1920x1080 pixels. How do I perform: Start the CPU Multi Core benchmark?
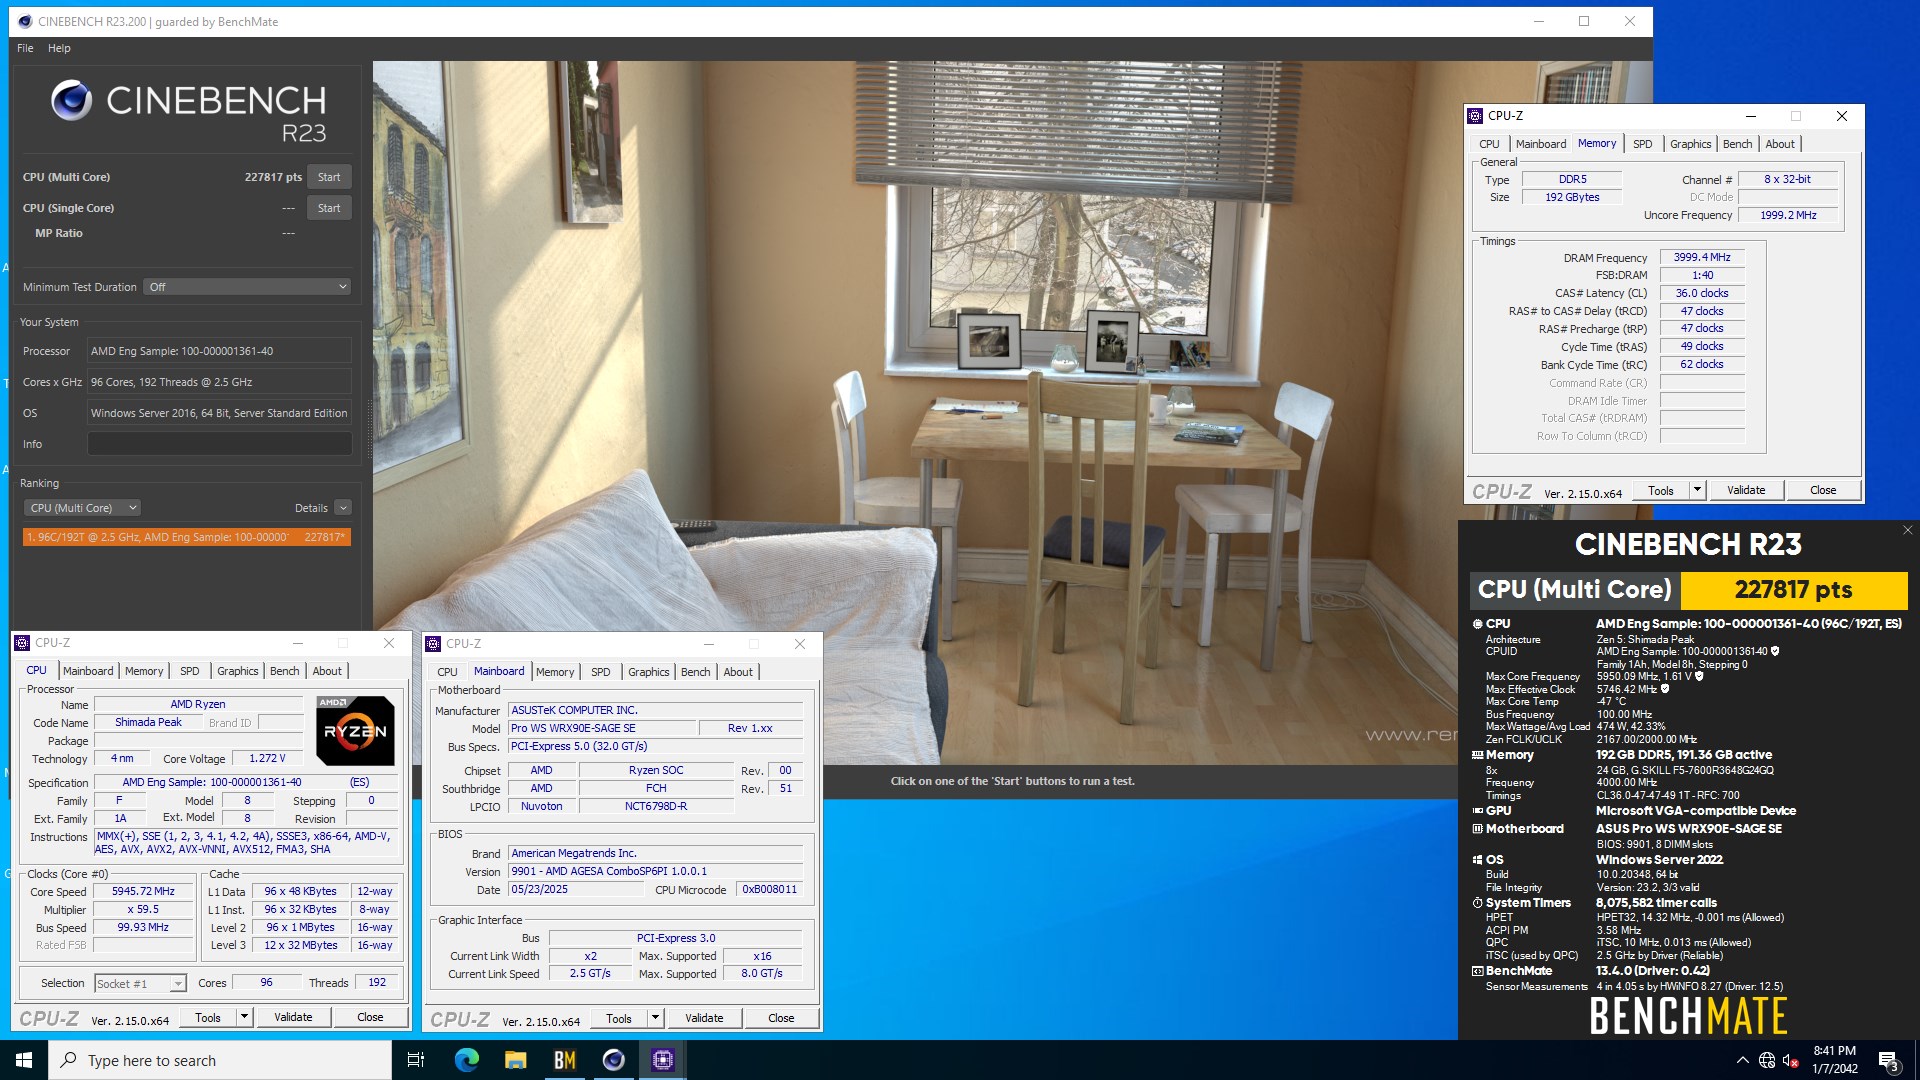click(329, 177)
